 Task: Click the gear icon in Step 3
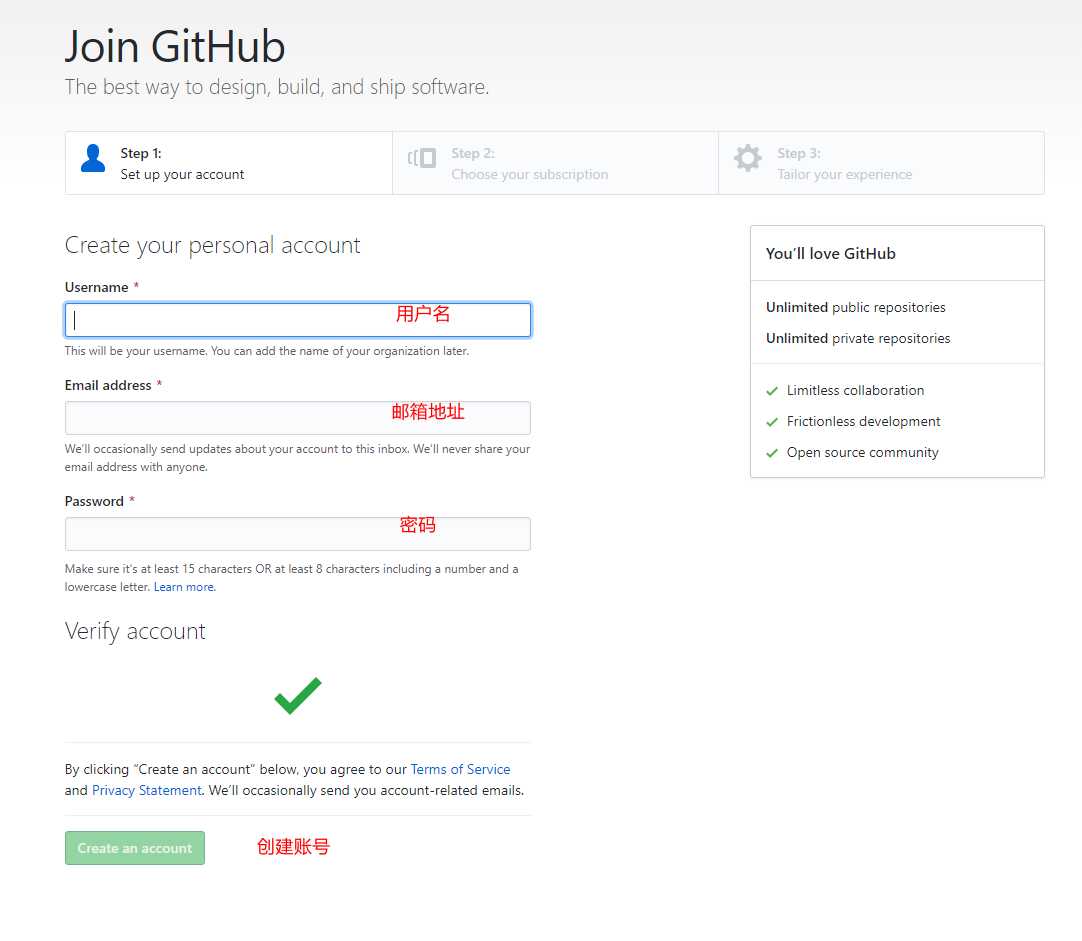coord(747,158)
